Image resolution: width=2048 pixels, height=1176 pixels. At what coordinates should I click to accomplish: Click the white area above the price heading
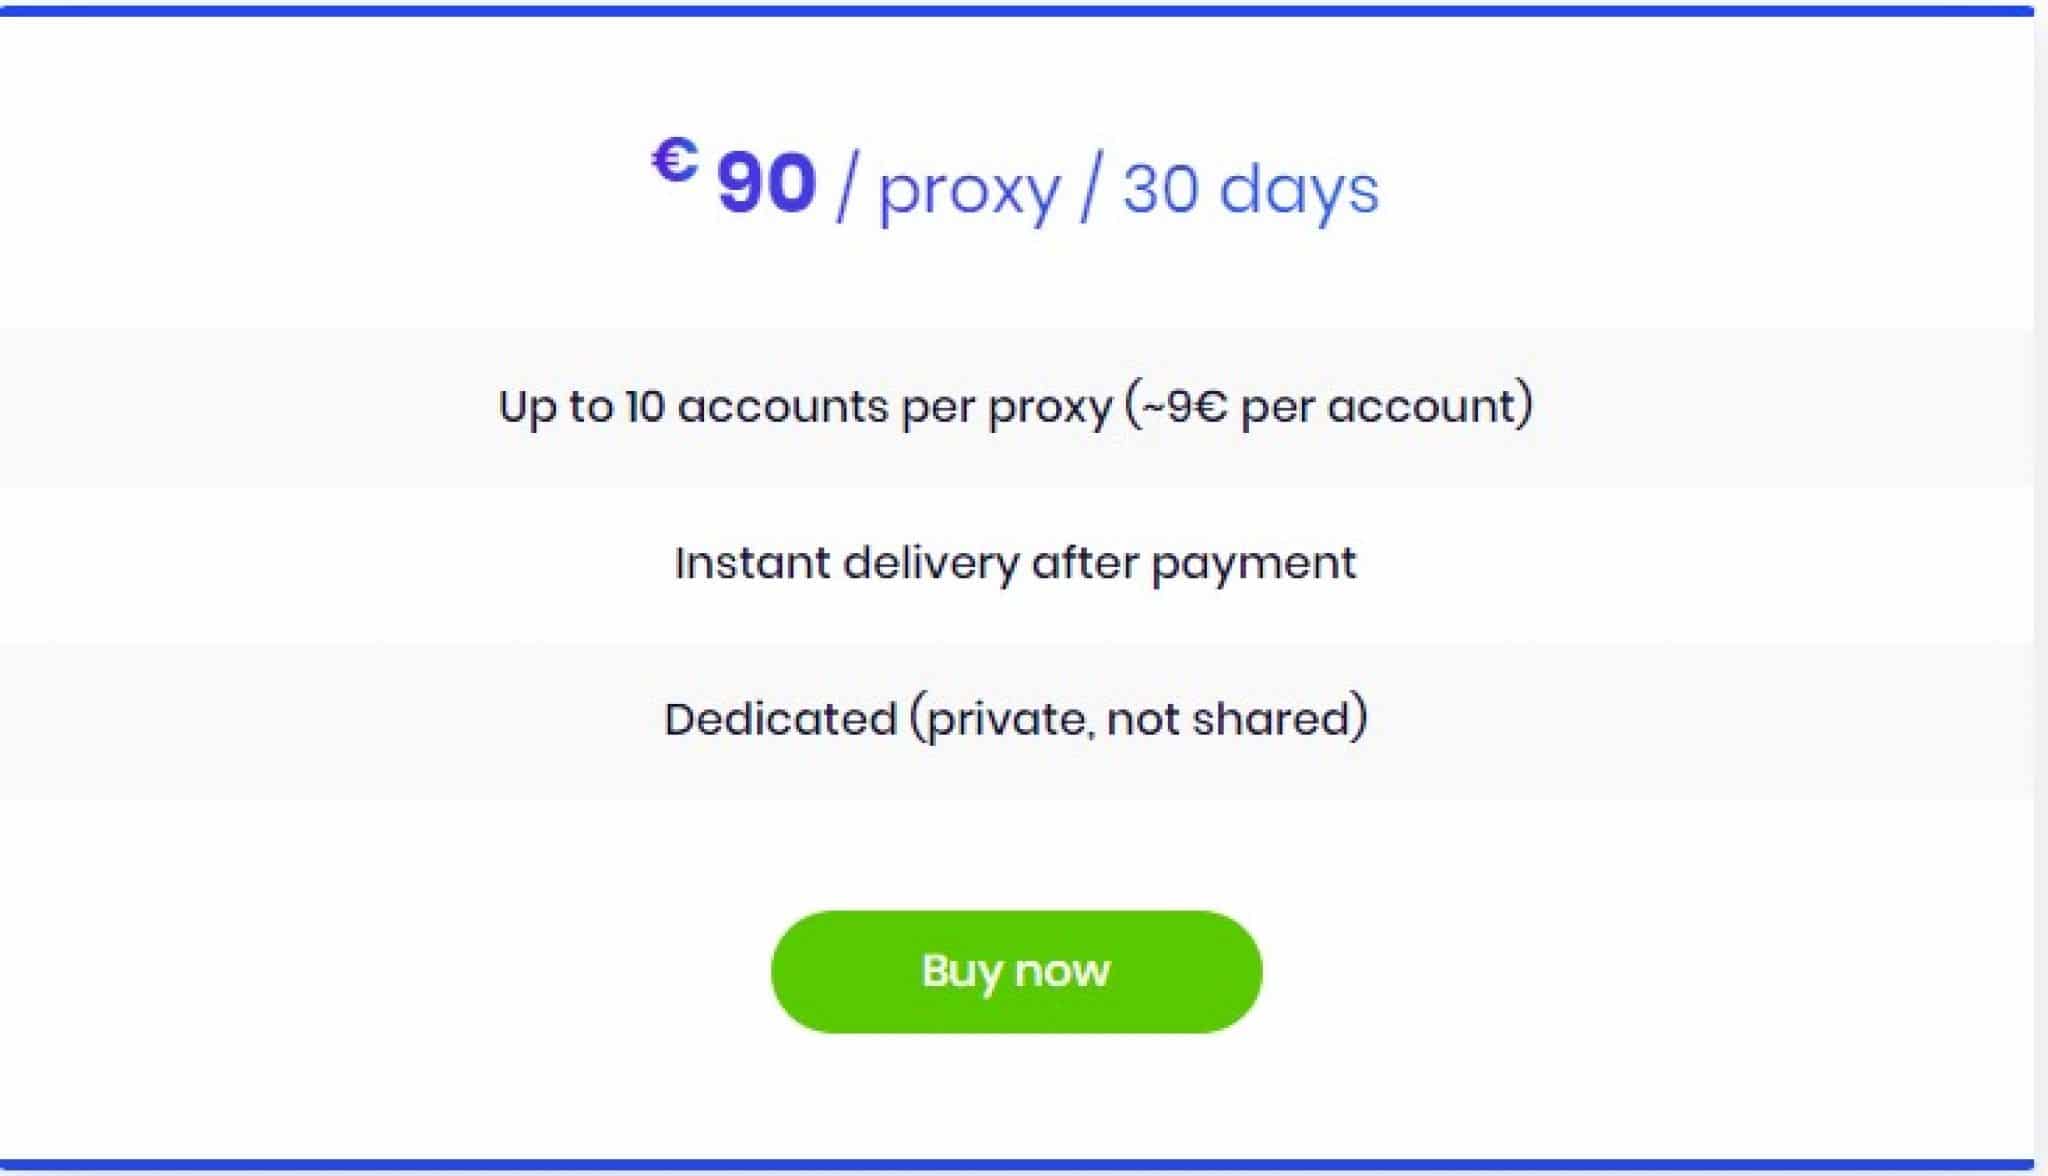coord(1024,70)
